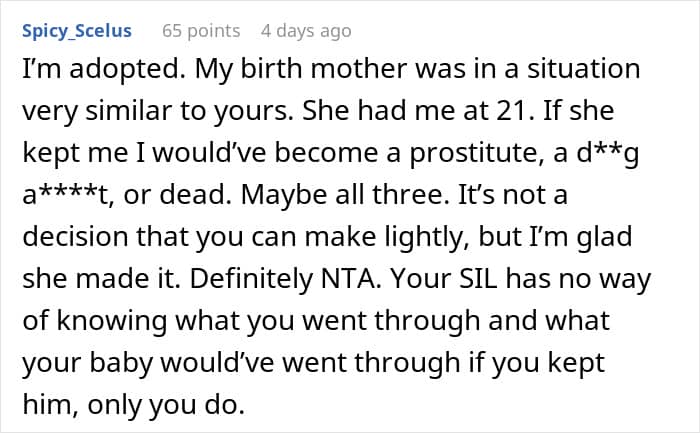This screenshot has width=700, height=433.
Task: Click the word 'prostitute' in the comment
Action: (475, 154)
